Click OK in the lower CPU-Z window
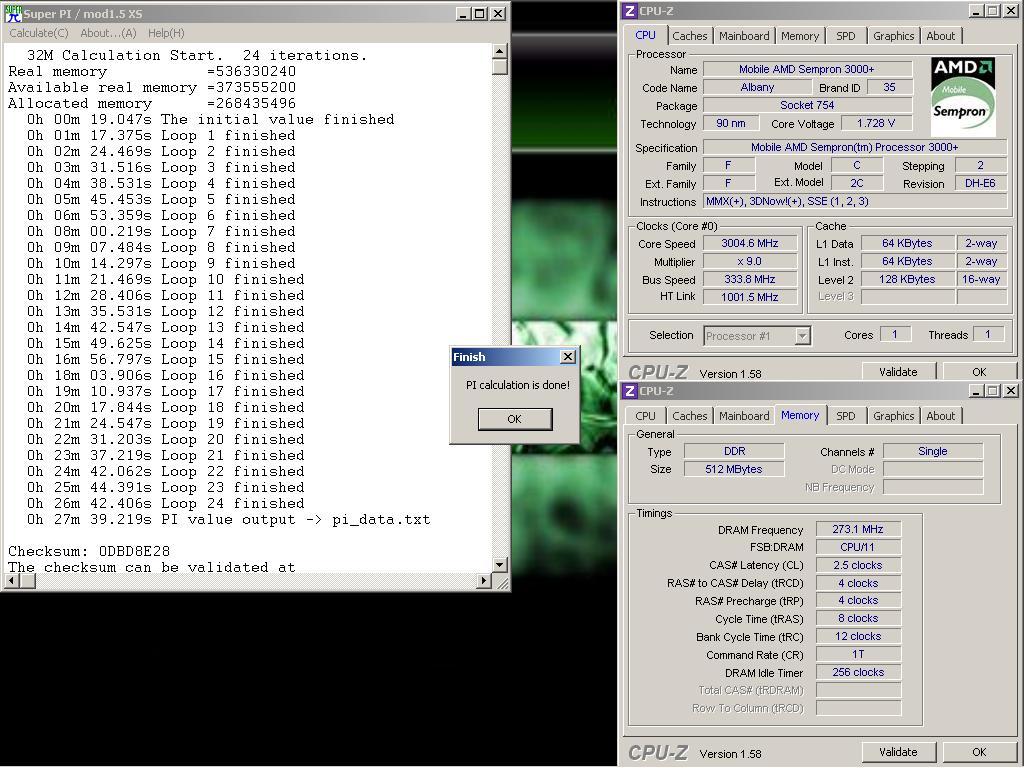This screenshot has height=768, width=1024. 979,752
